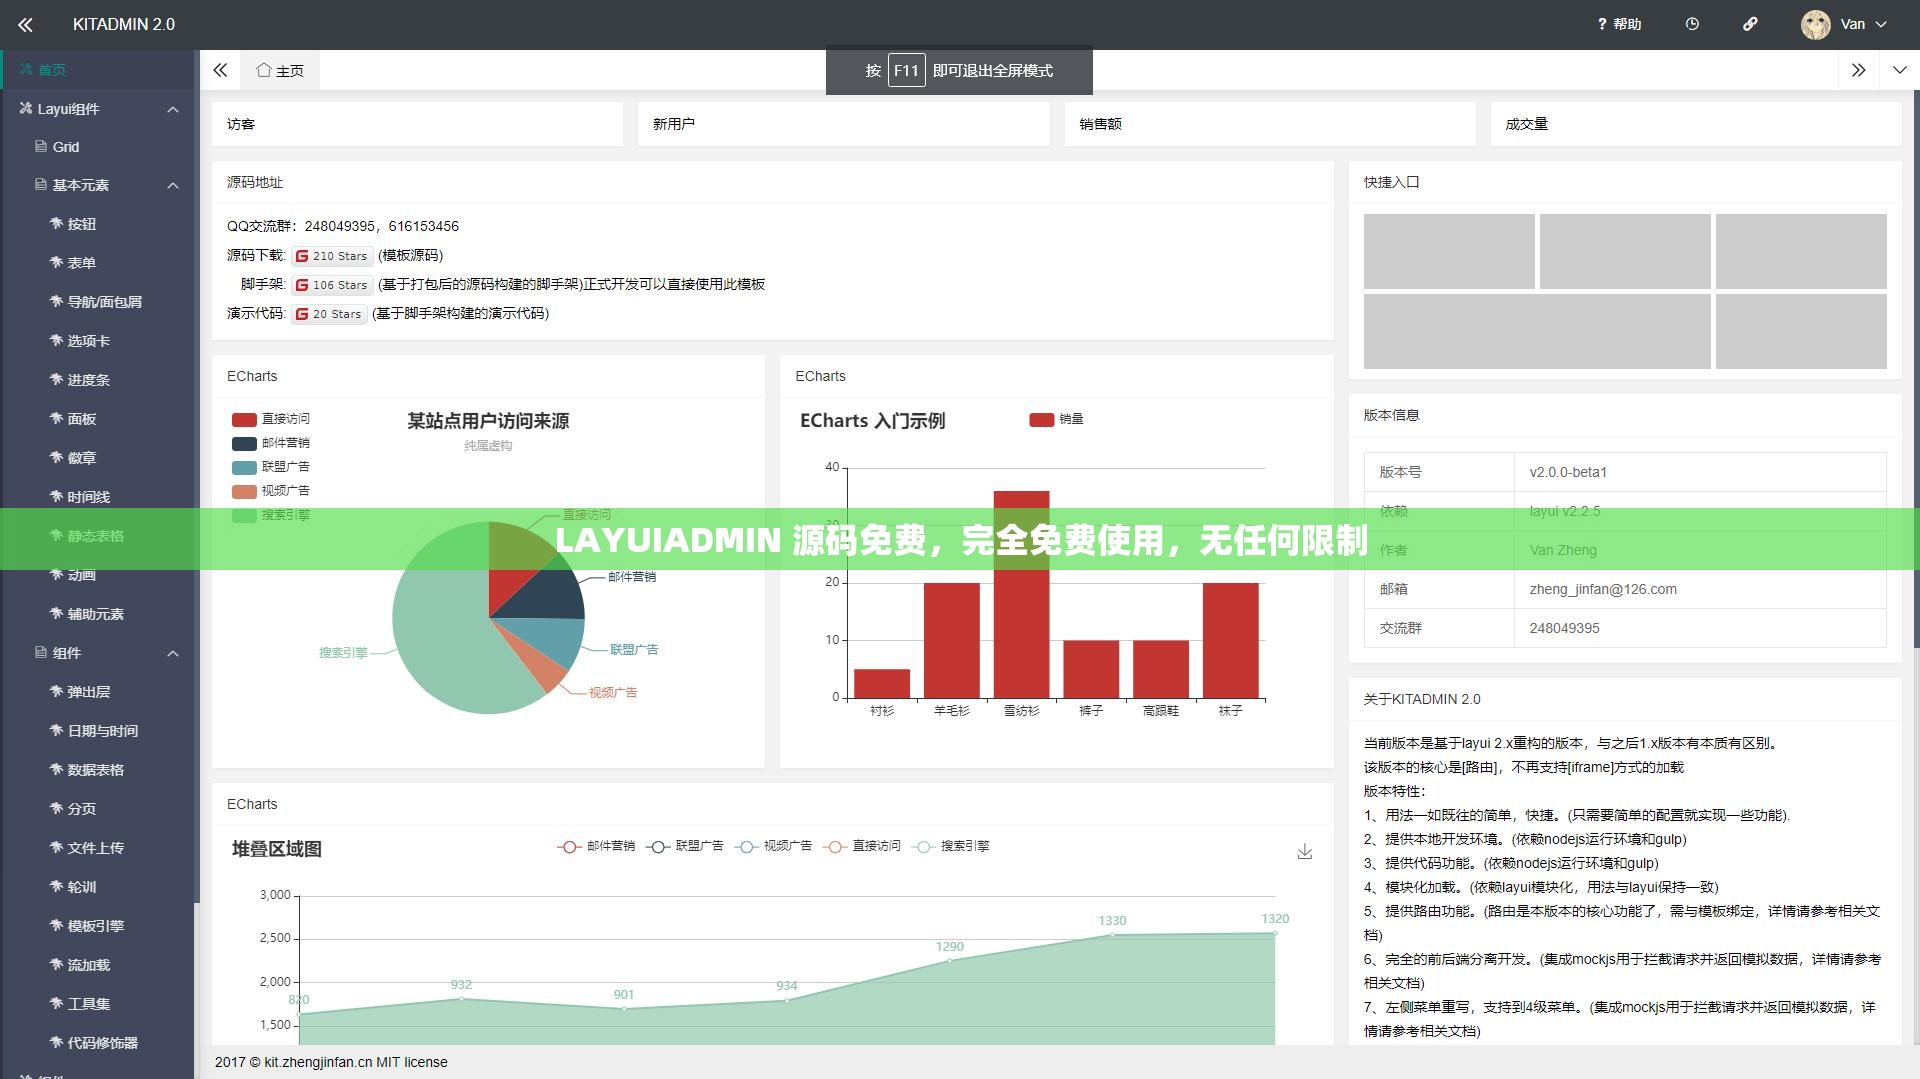Toggle 邮件营销 series in stacked area chart
This screenshot has width=1920, height=1079.
pos(596,846)
